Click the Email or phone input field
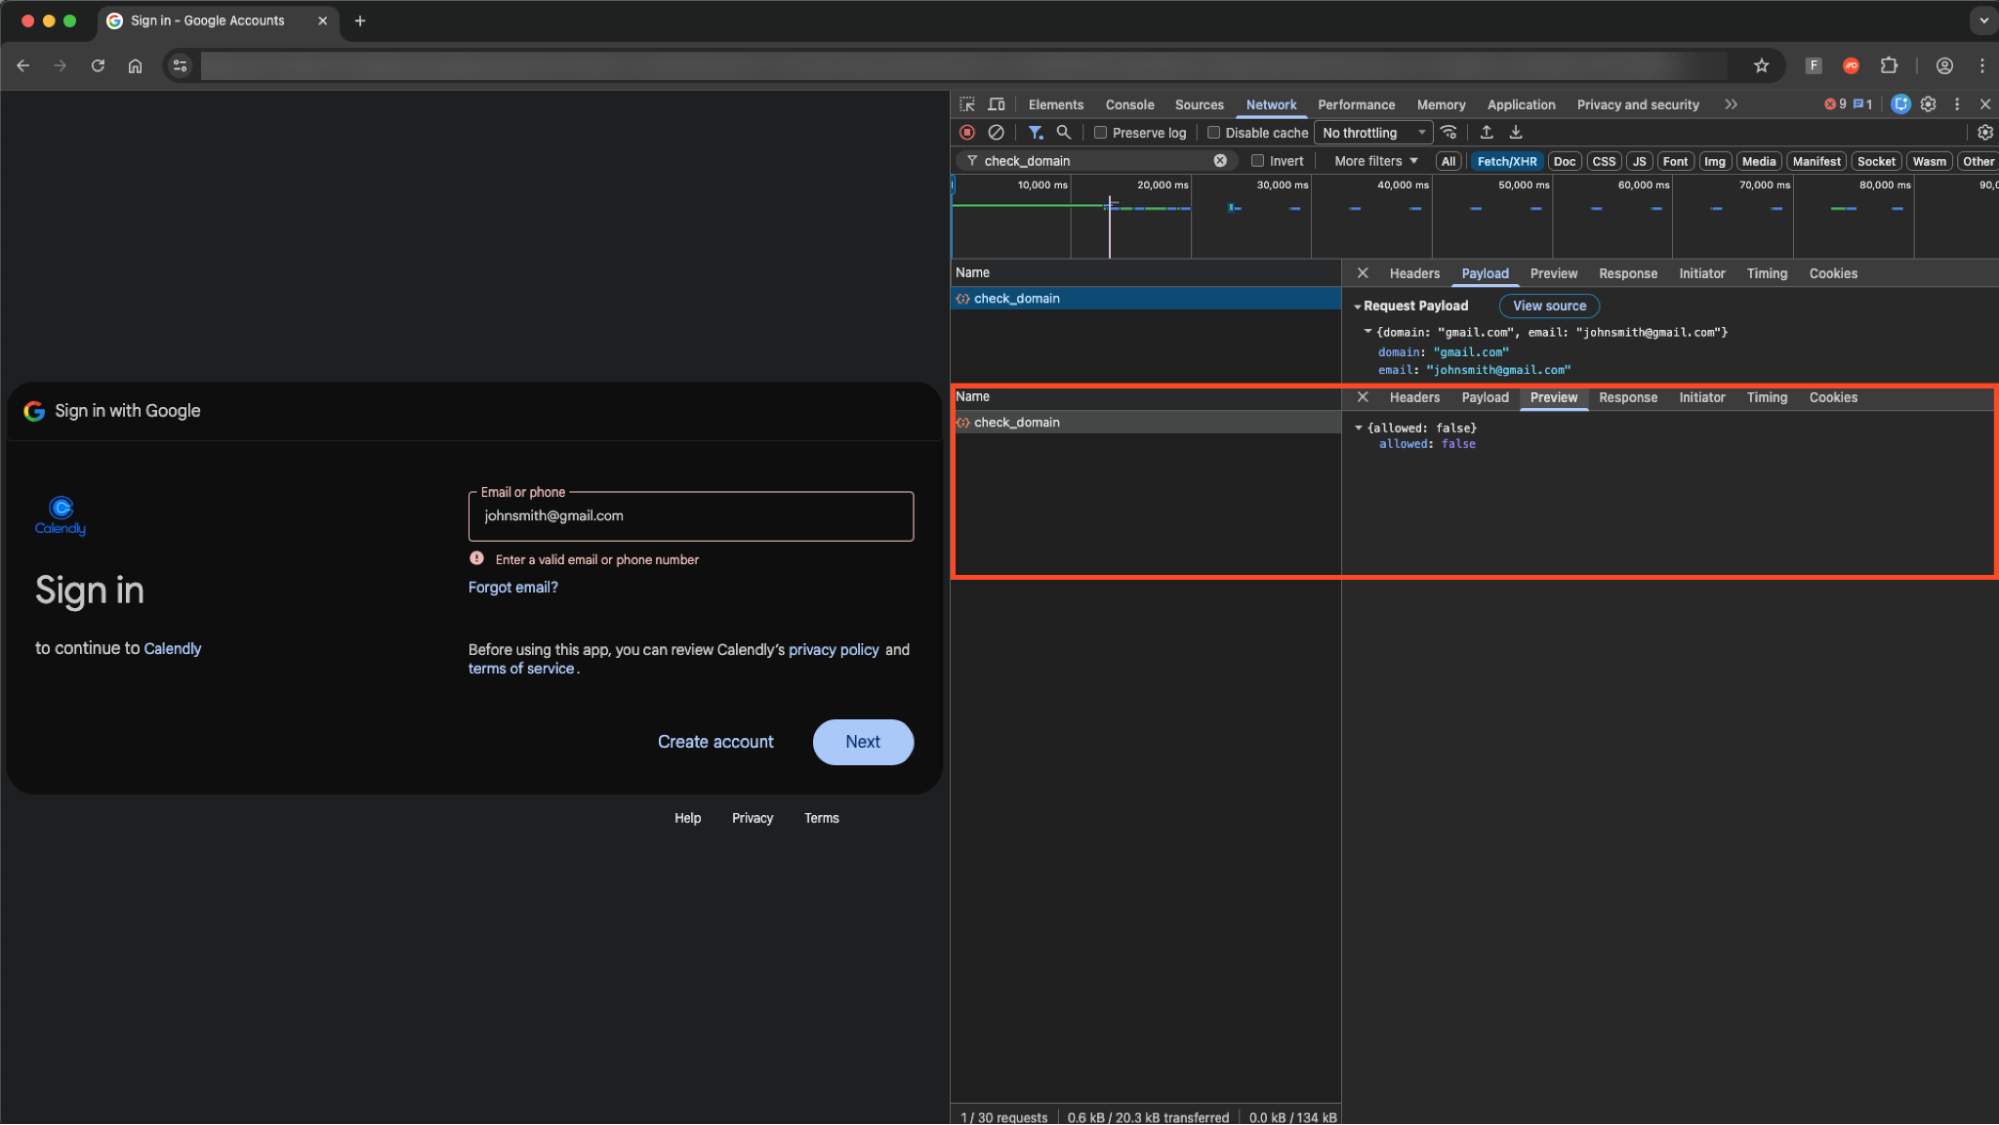This screenshot has width=1999, height=1125. pyautogui.click(x=690, y=516)
